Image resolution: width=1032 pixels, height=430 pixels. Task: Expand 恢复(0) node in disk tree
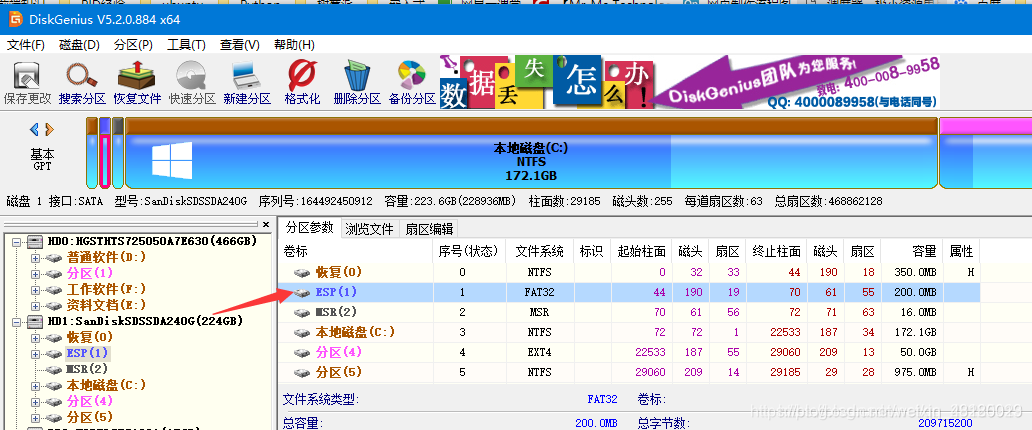pyautogui.click(x=36, y=338)
